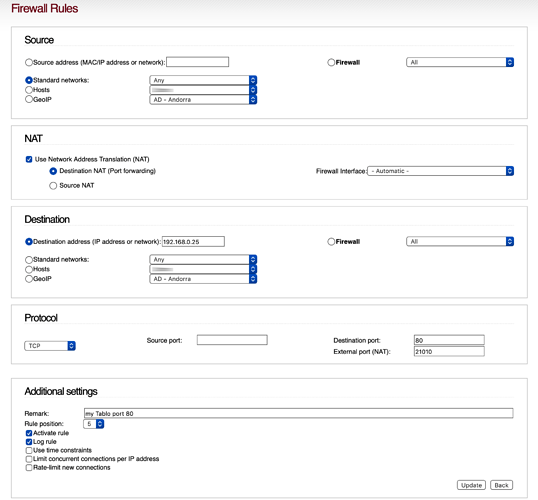Image resolution: width=538 pixels, height=500 pixels.
Task: Open the Rule position dropdown
Action: tap(93, 424)
